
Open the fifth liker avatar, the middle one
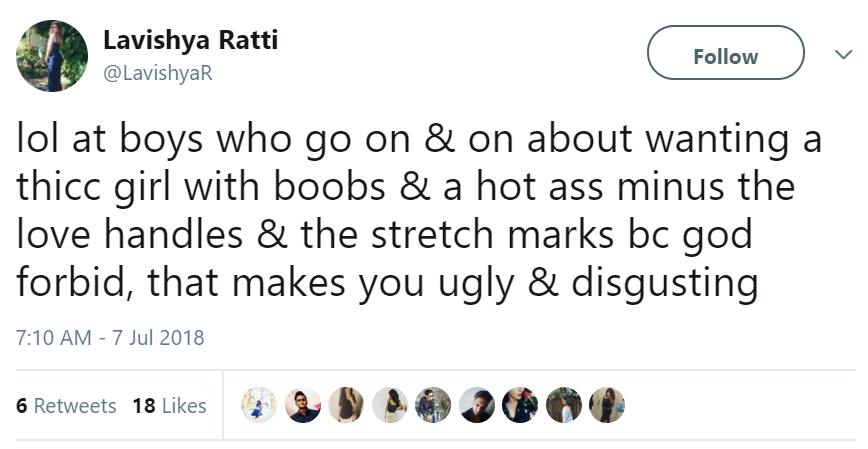[433, 405]
